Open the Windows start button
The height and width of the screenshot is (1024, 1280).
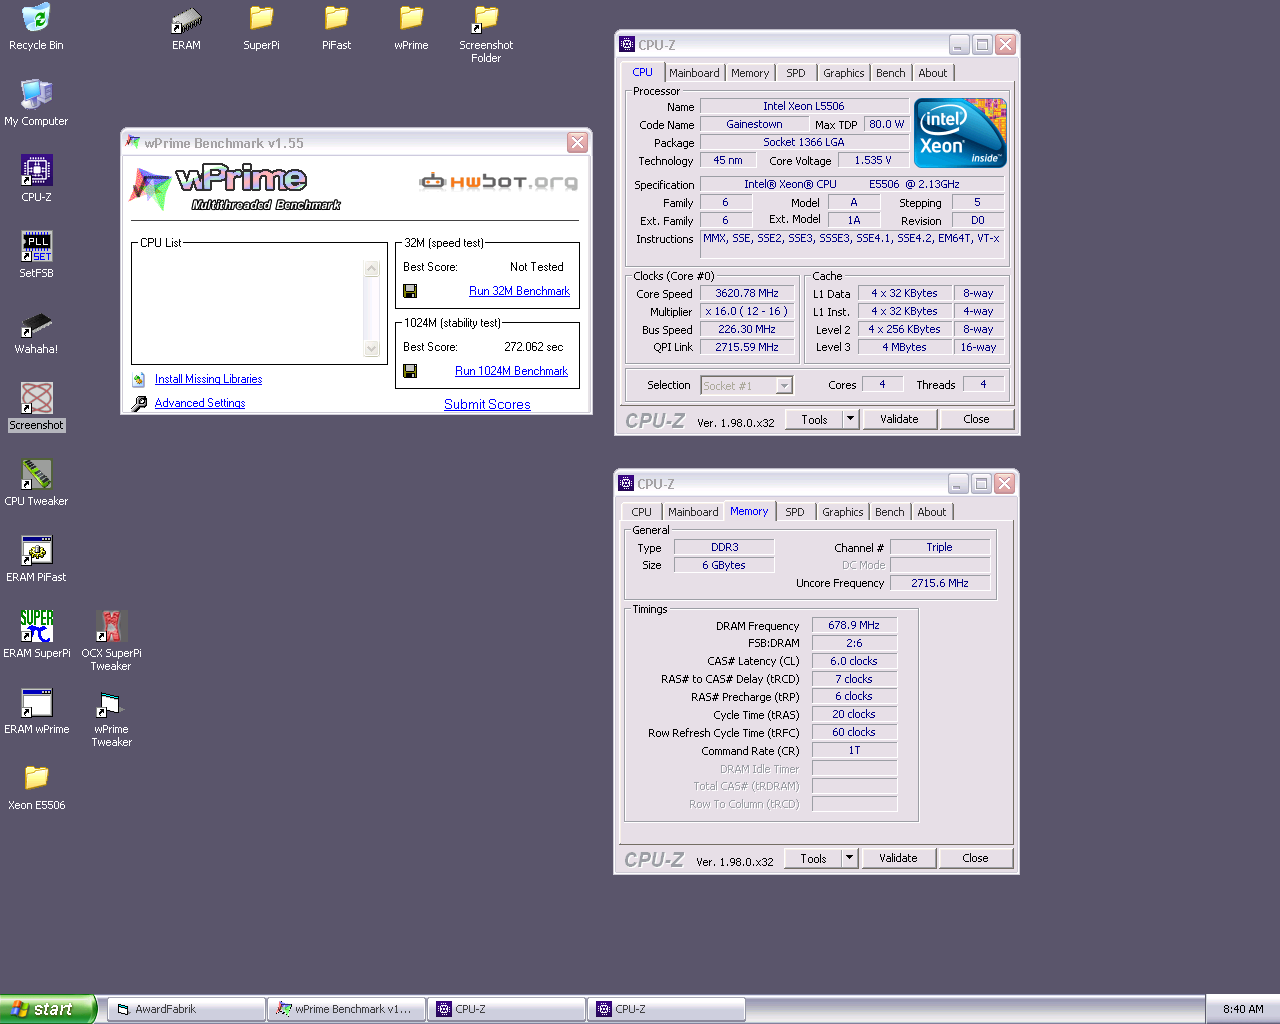(x=48, y=1009)
